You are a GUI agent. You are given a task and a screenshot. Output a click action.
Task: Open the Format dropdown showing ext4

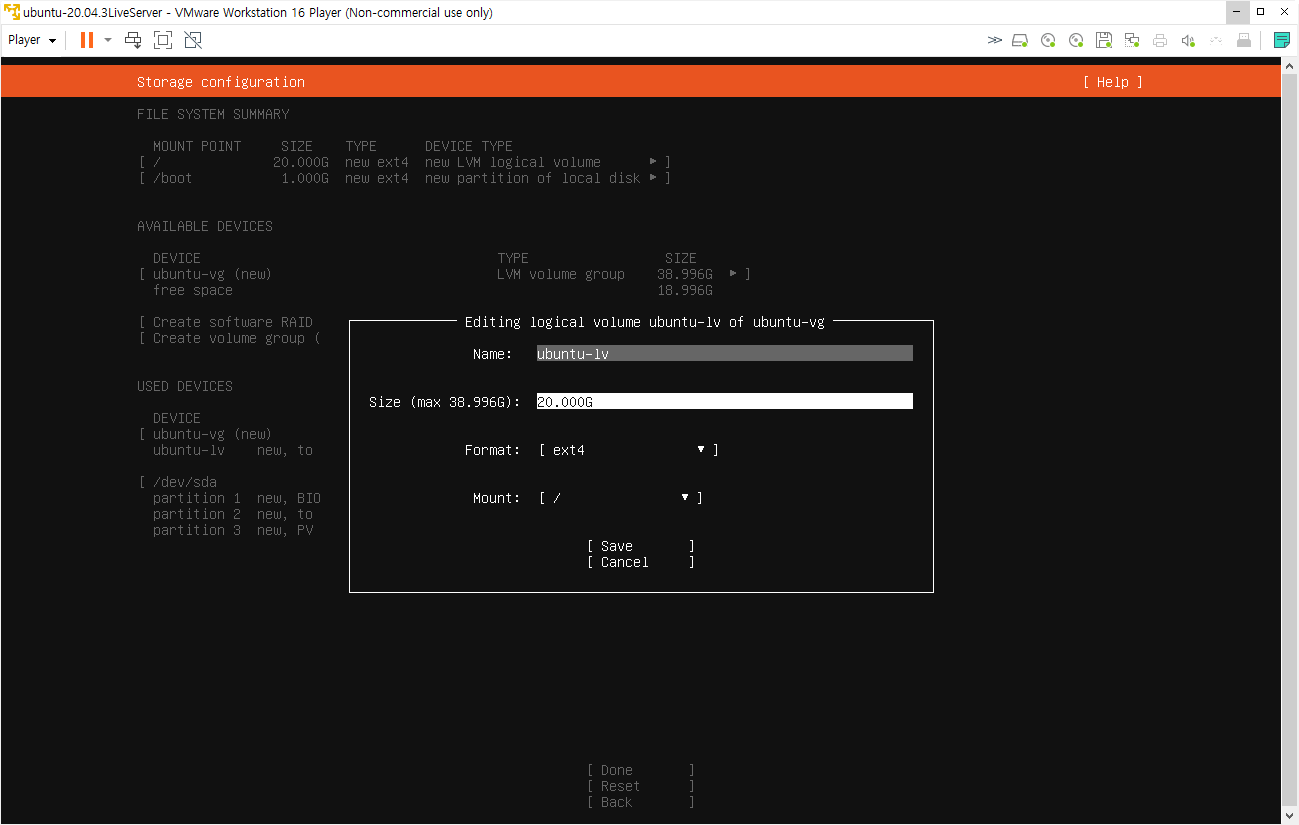pos(628,450)
